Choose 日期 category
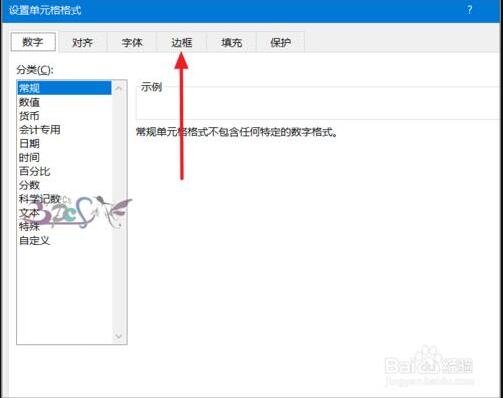 (64, 143)
